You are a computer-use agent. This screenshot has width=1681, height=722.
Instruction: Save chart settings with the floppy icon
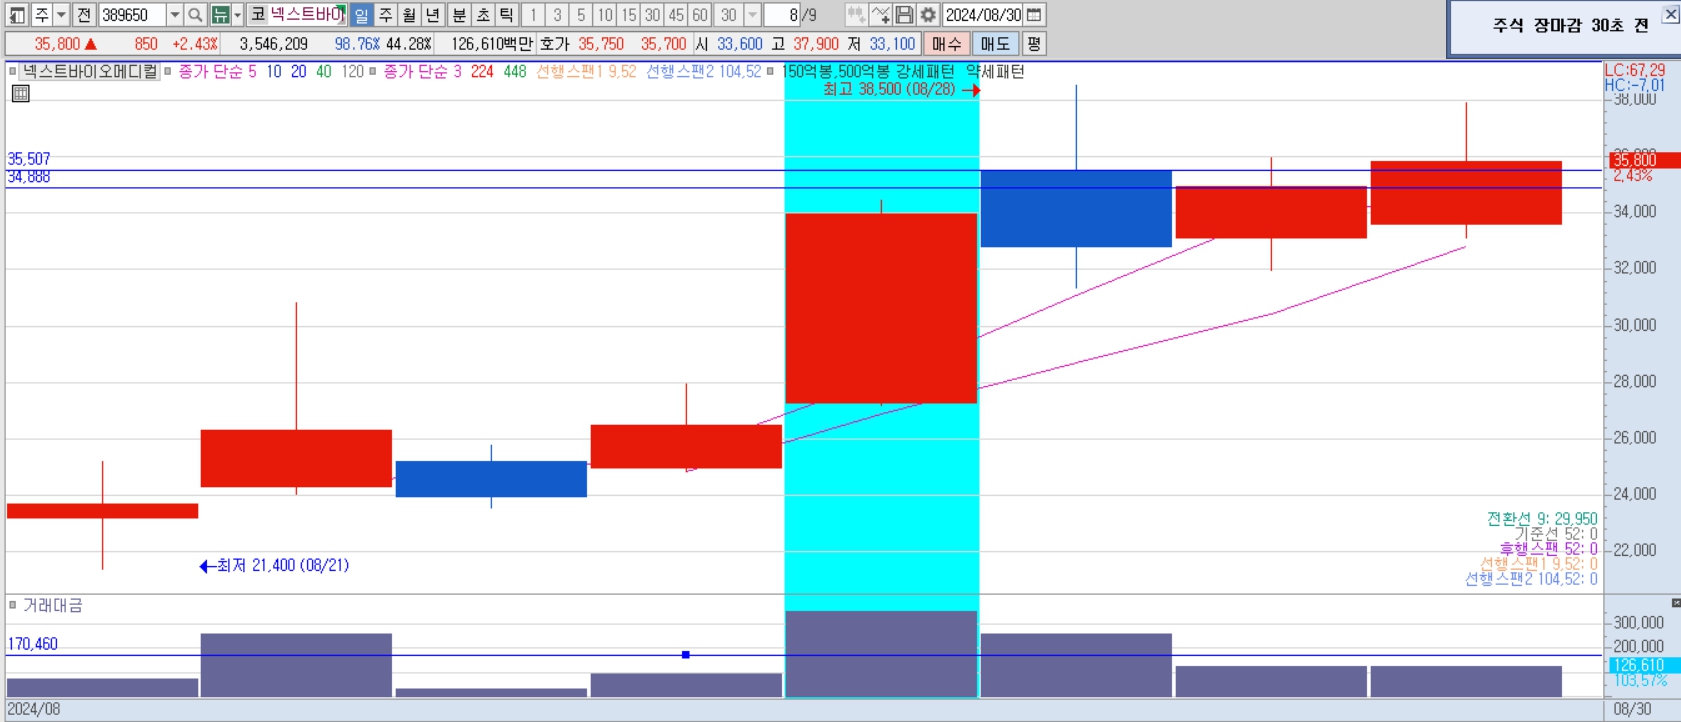point(904,15)
